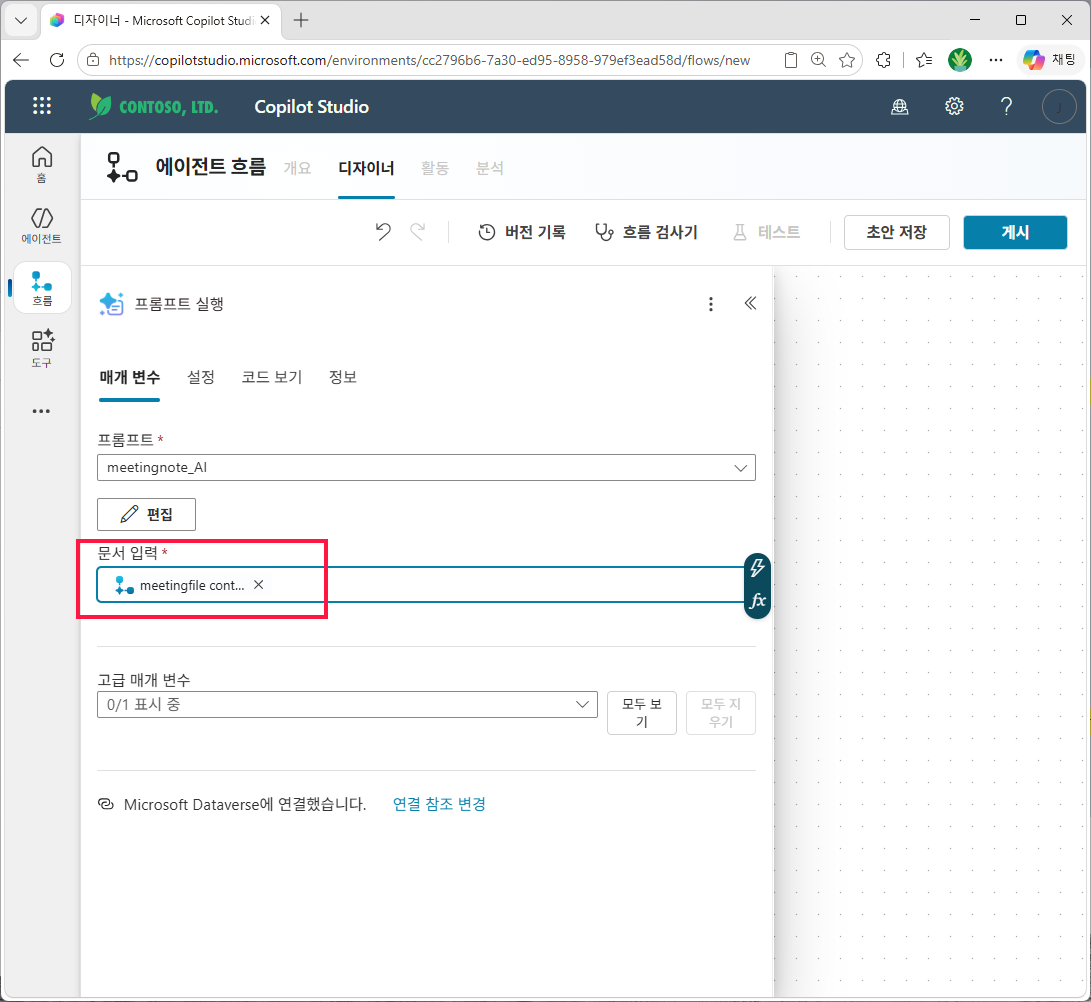Open 버전 기록 version history
This screenshot has height=1002, width=1091.
[522, 232]
